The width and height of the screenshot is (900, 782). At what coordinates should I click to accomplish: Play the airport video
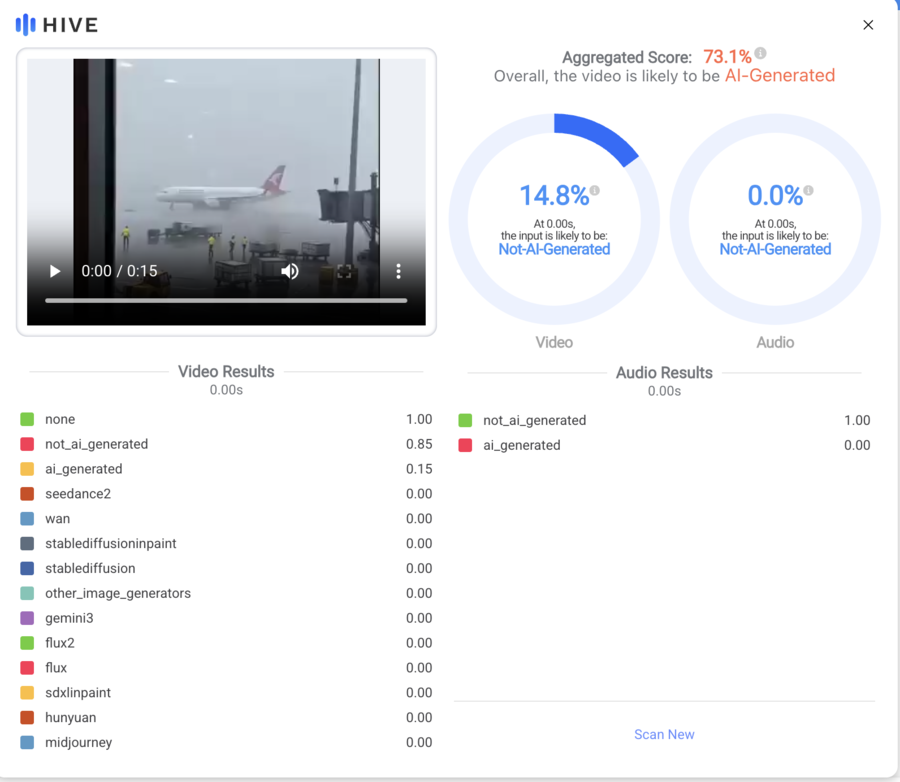click(55, 271)
